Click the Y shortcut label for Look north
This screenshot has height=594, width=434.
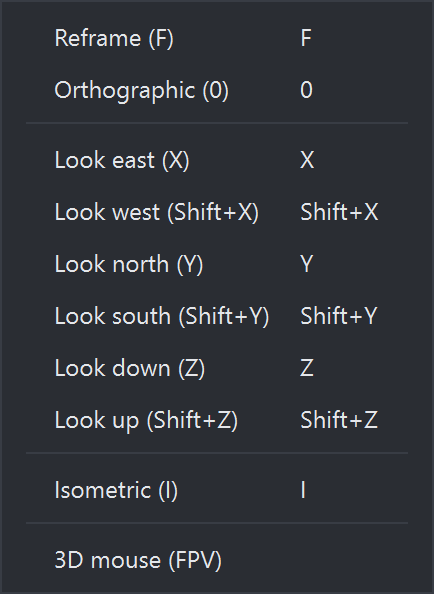point(307,264)
